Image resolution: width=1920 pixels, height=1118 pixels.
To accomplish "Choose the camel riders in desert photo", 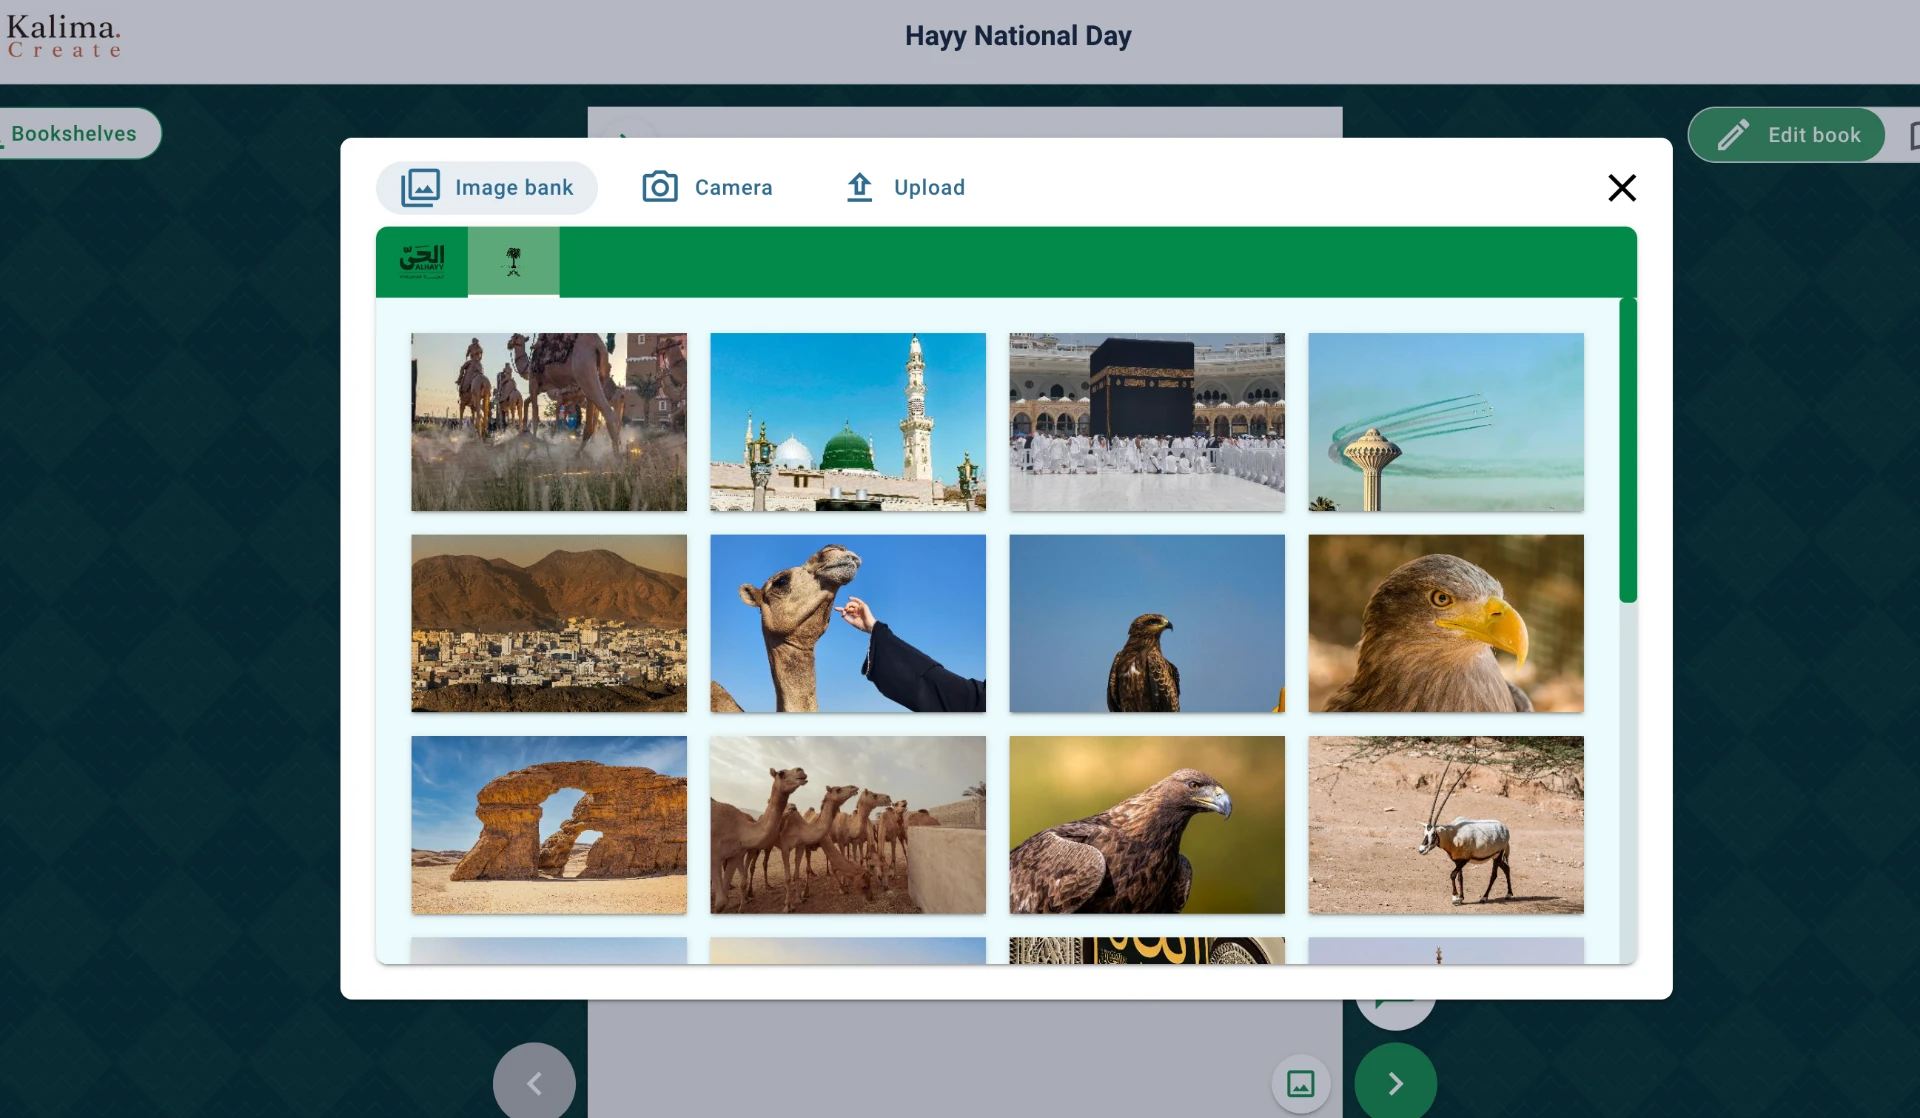I will tap(549, 422).
